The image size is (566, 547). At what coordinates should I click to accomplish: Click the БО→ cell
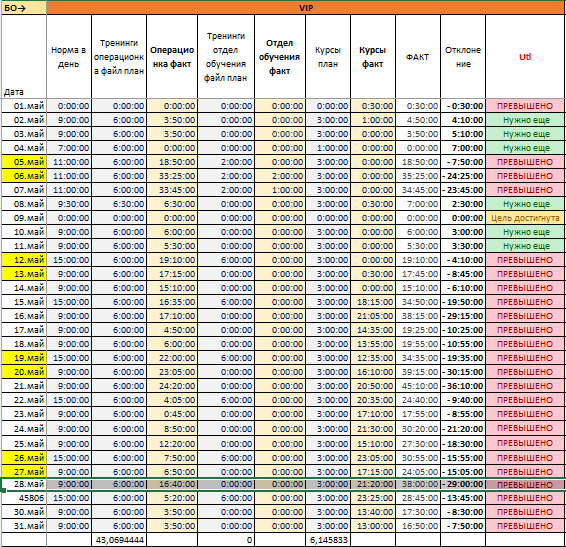(x=24, y=8)
